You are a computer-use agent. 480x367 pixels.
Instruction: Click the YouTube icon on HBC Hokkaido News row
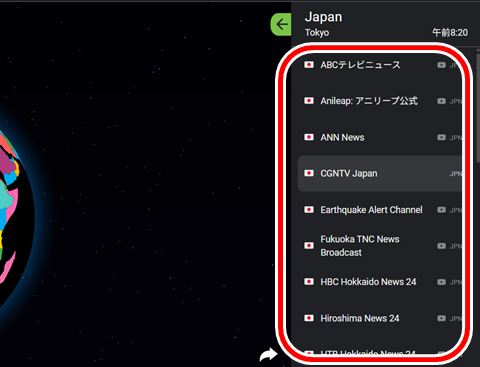441,282
